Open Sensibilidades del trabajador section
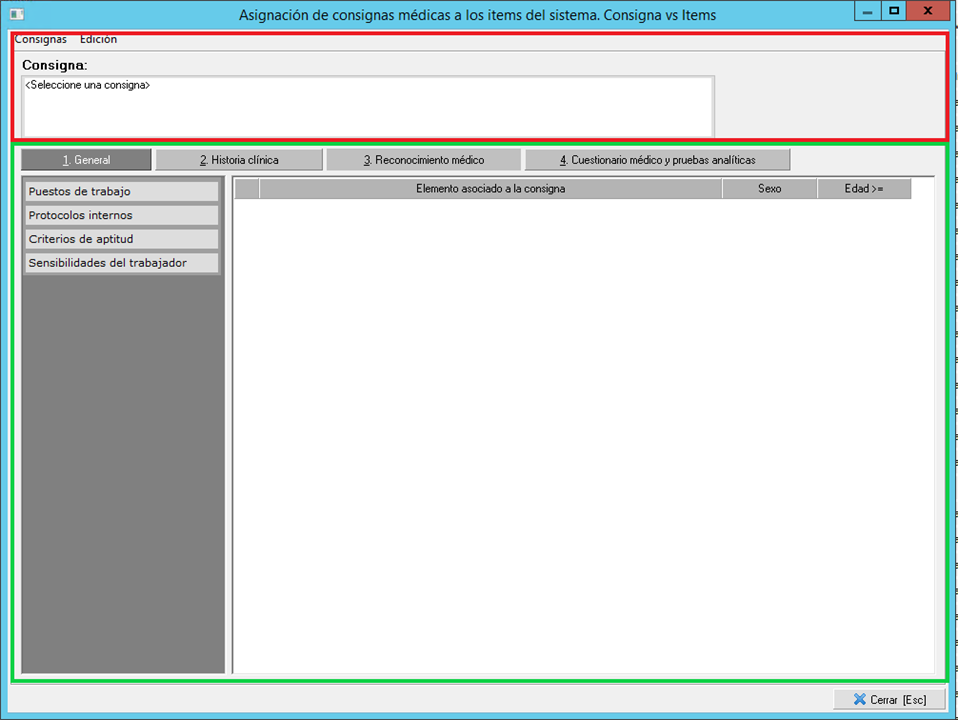This screenshot has width=958, height=720. coord(120,263)
